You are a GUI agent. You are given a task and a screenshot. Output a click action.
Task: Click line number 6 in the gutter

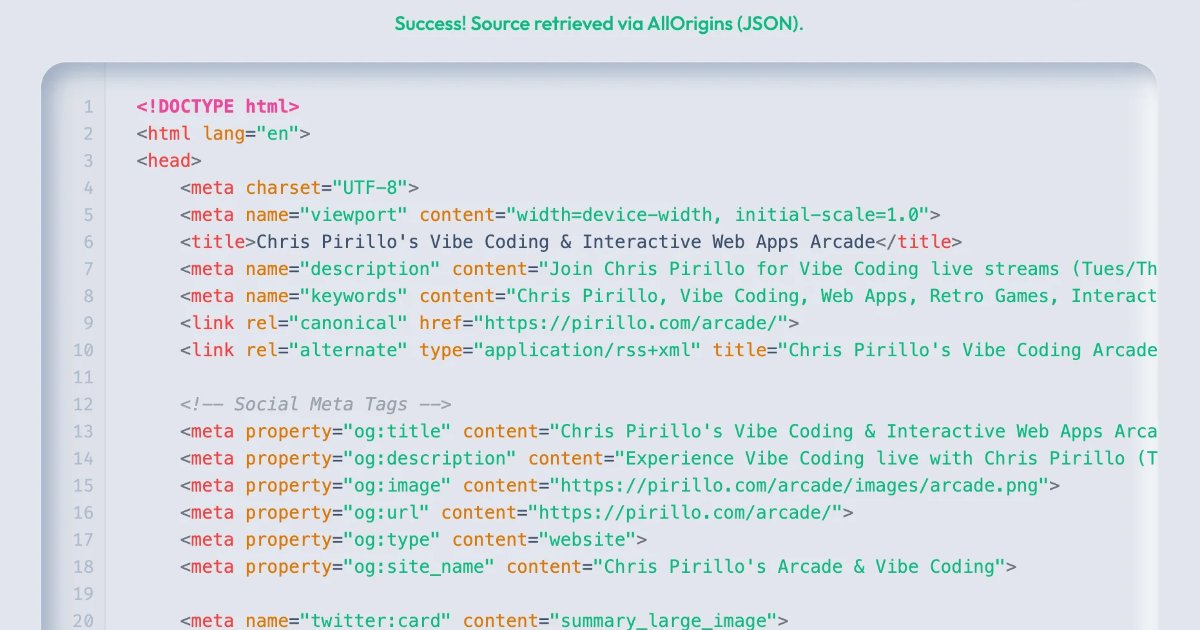[88, 241]
